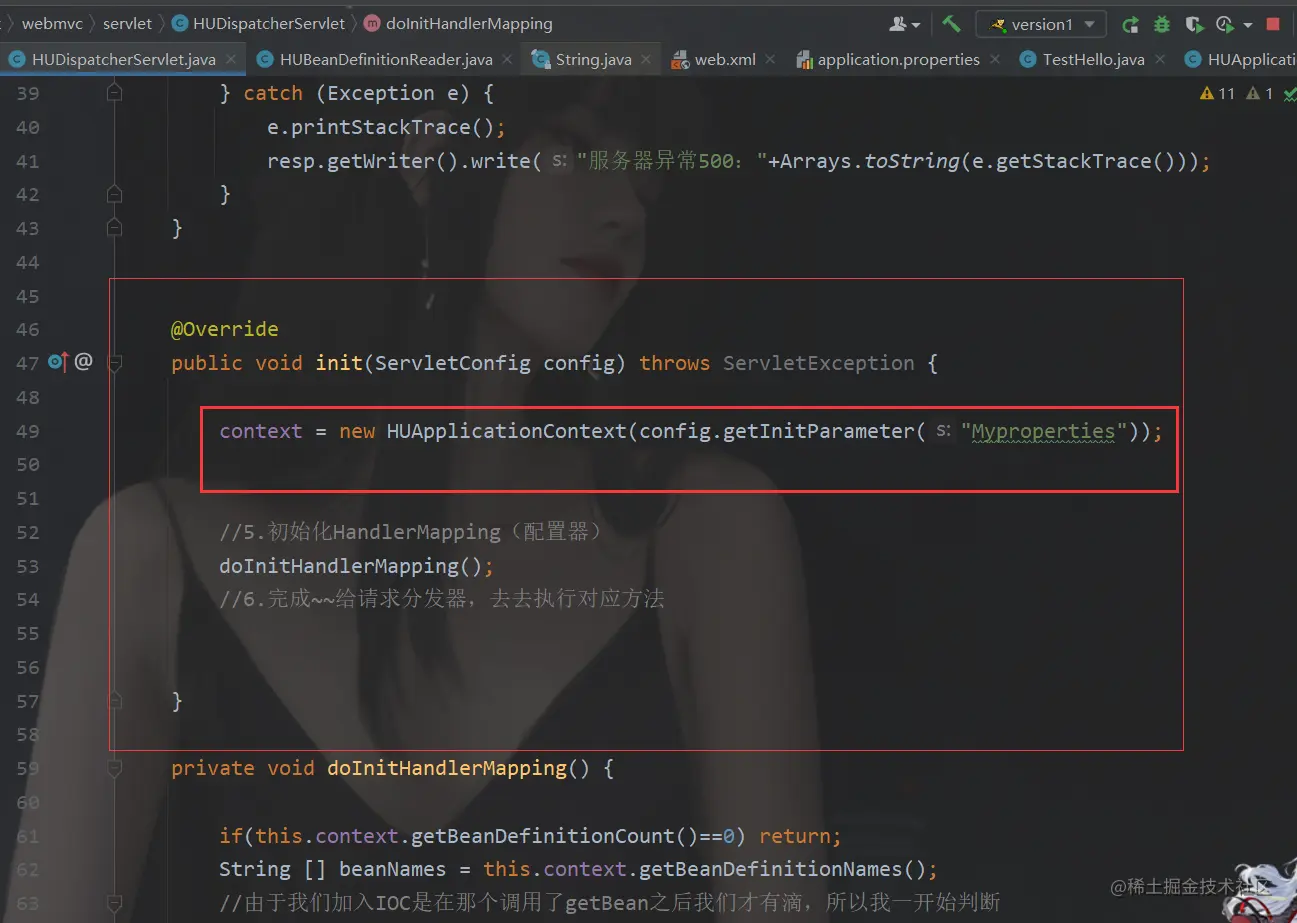Click the "Myproperties" string literal
This screenshot has width=1297, height=923.
[1043, 431]
